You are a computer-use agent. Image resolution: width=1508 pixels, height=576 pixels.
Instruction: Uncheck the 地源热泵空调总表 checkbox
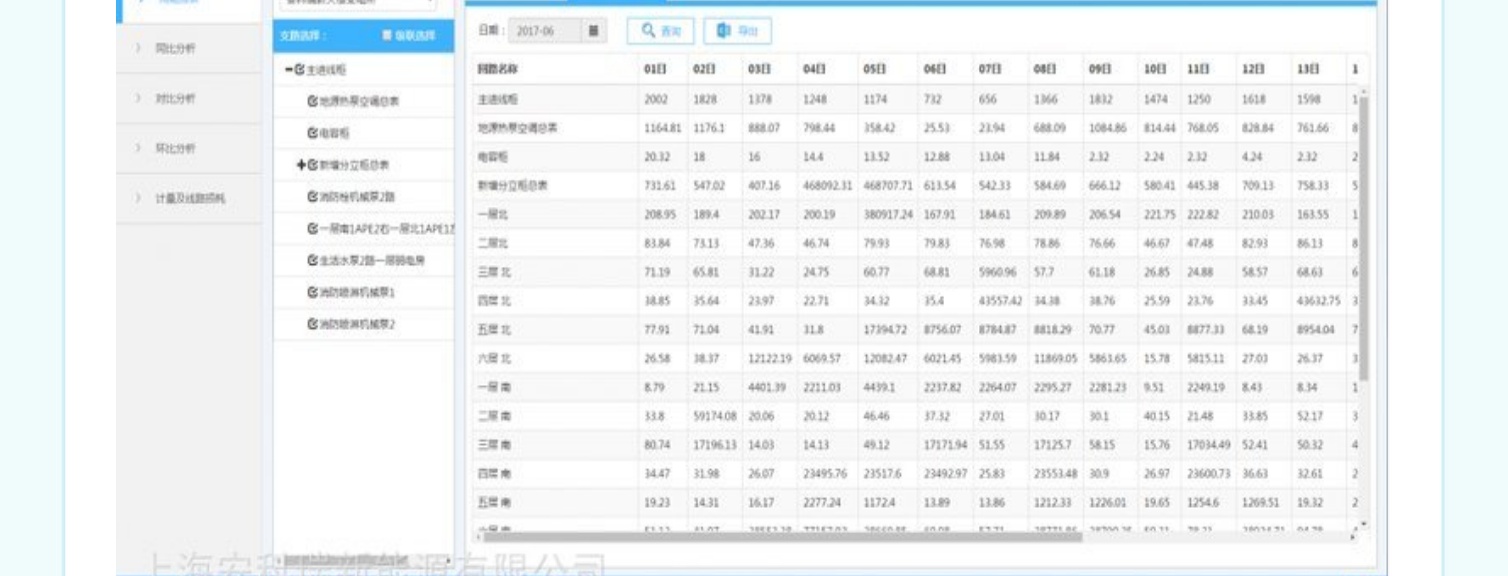point(313,101)
